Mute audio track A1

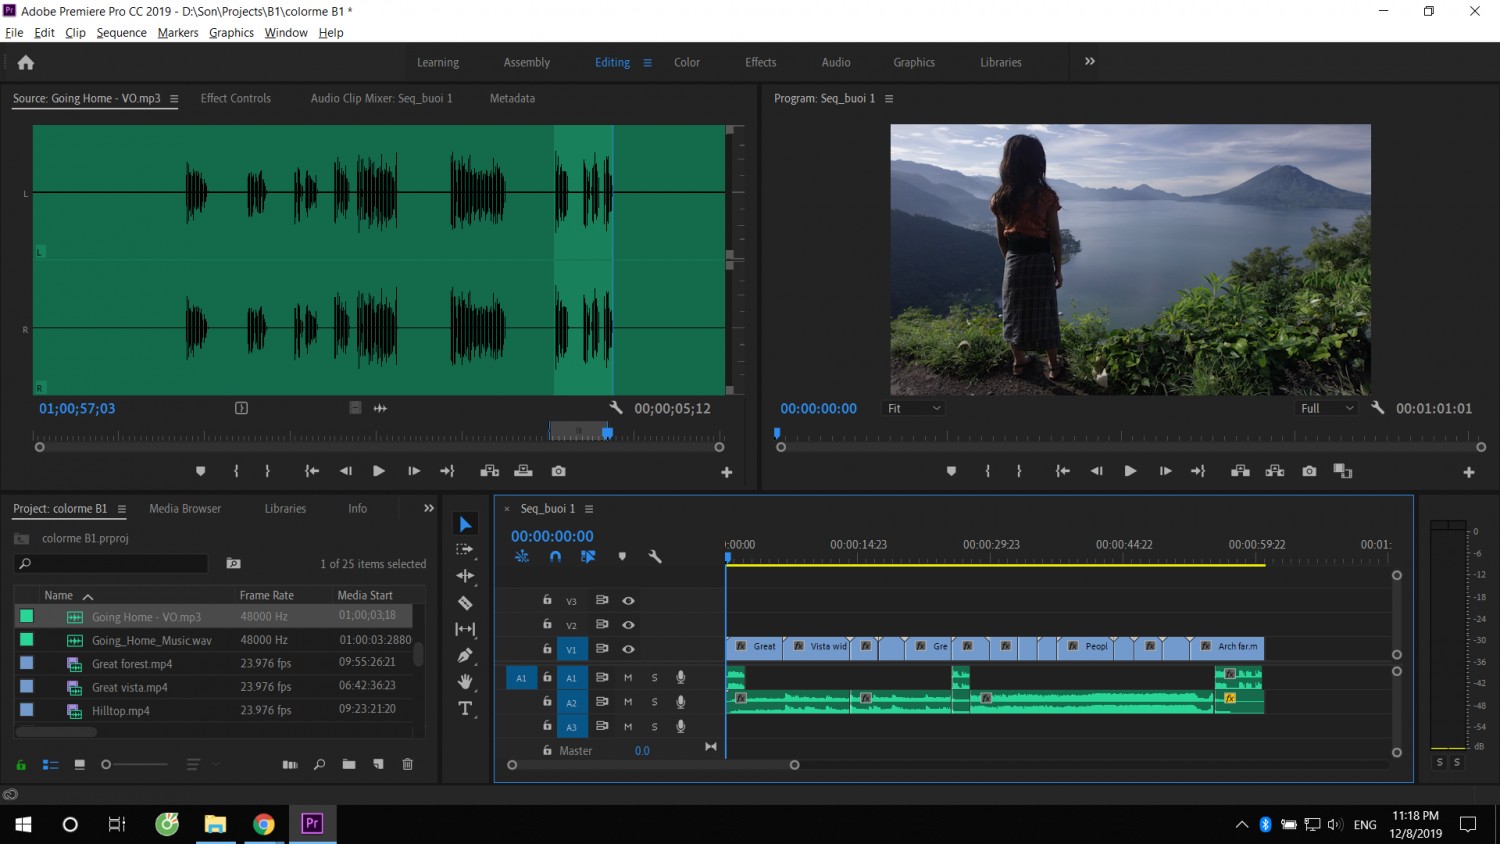point(628,677)
